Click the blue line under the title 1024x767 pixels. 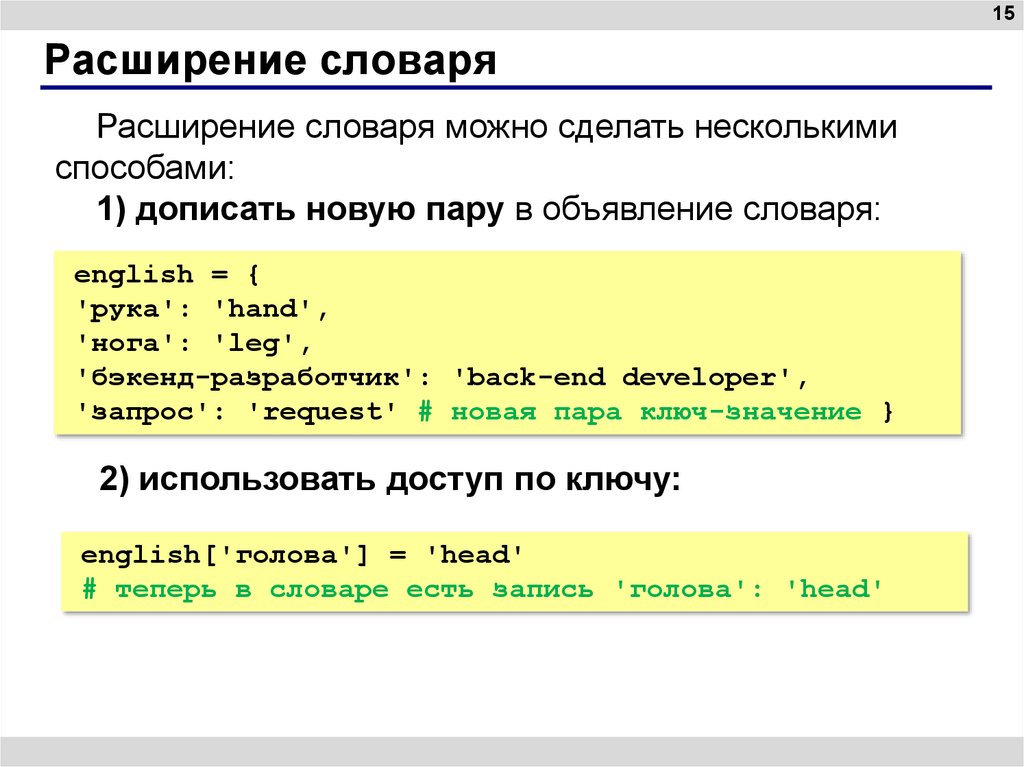[515, 88]
